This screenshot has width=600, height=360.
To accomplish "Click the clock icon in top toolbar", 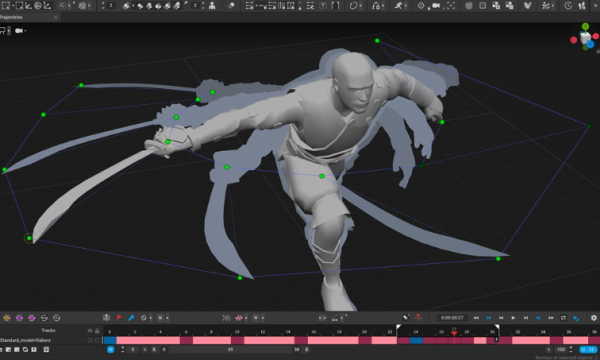I will [568, 5].
